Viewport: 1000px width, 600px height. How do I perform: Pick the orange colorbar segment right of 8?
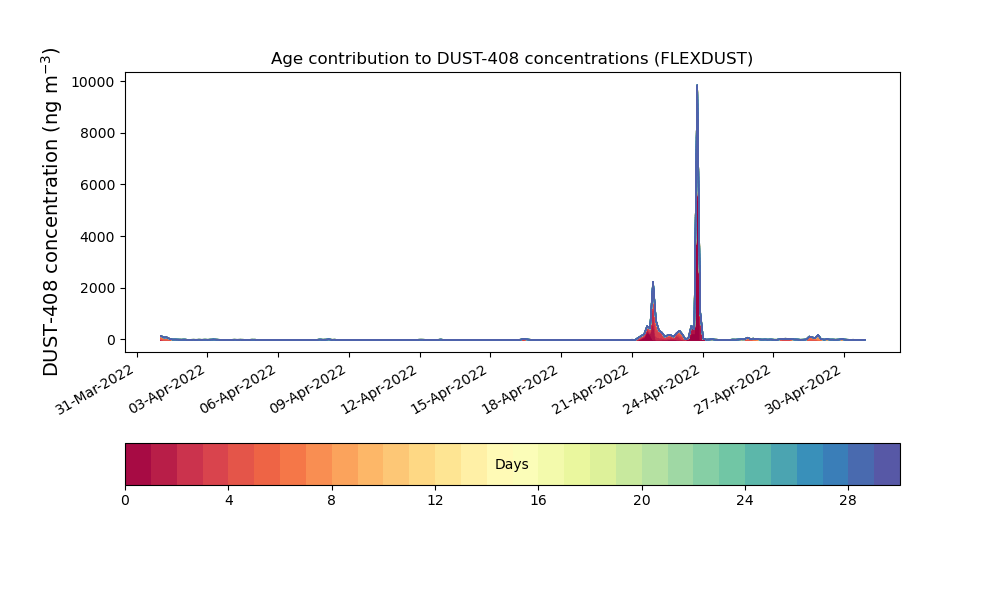click(345, 465)
